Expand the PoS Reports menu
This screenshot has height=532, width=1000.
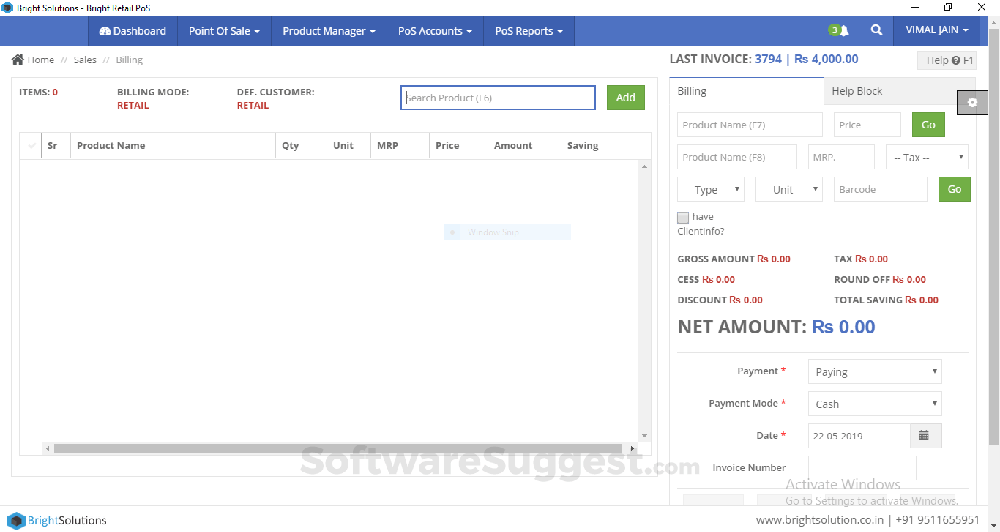tap(529, 31)
